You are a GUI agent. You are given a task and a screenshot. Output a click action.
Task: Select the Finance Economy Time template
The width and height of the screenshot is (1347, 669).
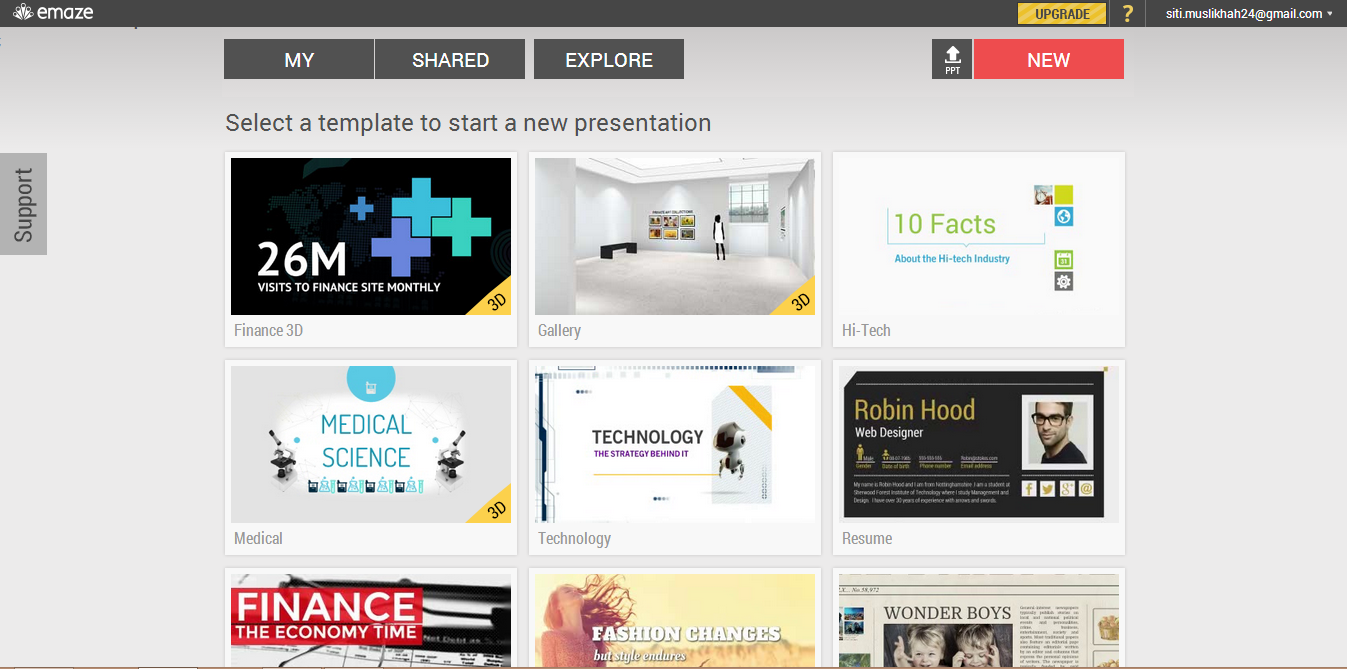point(371,620)
